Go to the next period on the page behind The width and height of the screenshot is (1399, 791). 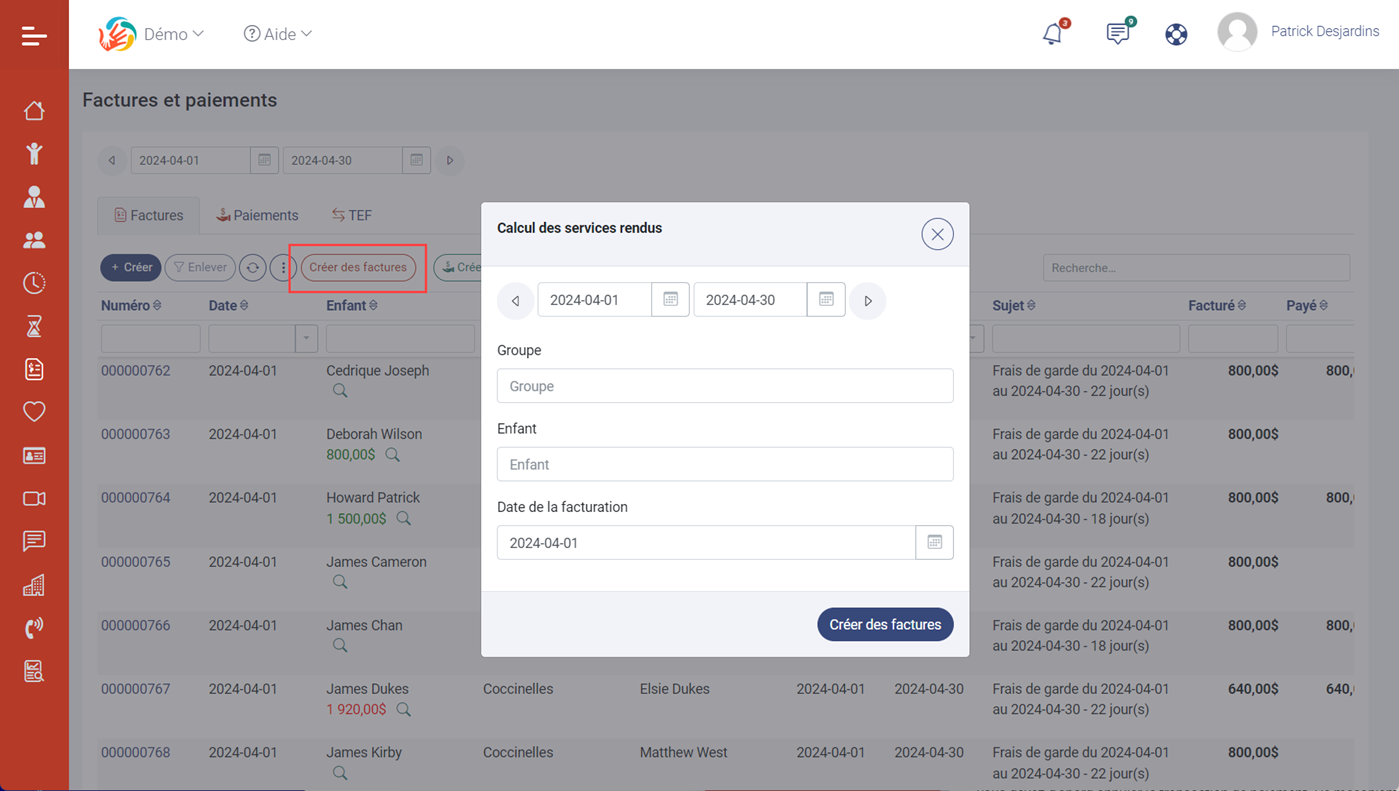point(450,160)
